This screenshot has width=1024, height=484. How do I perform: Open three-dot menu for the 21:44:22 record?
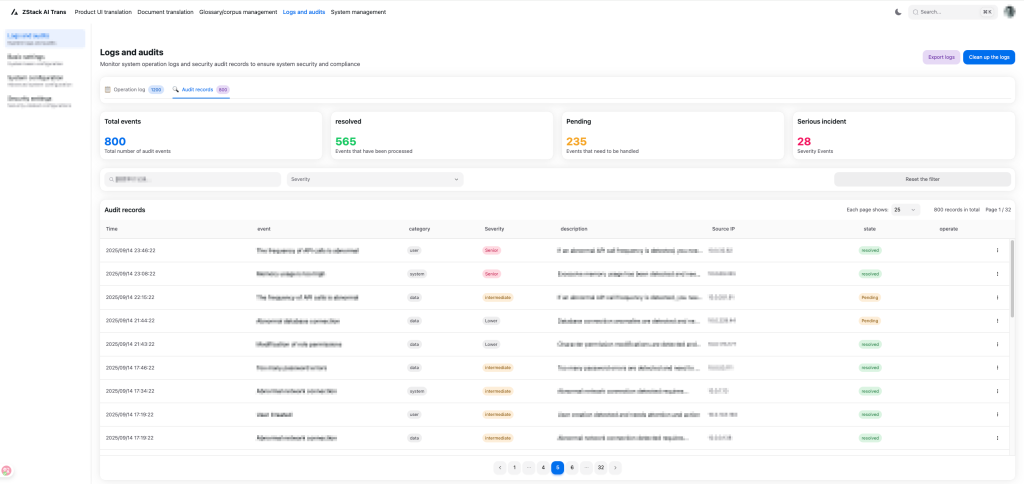[x=997, y=321]
